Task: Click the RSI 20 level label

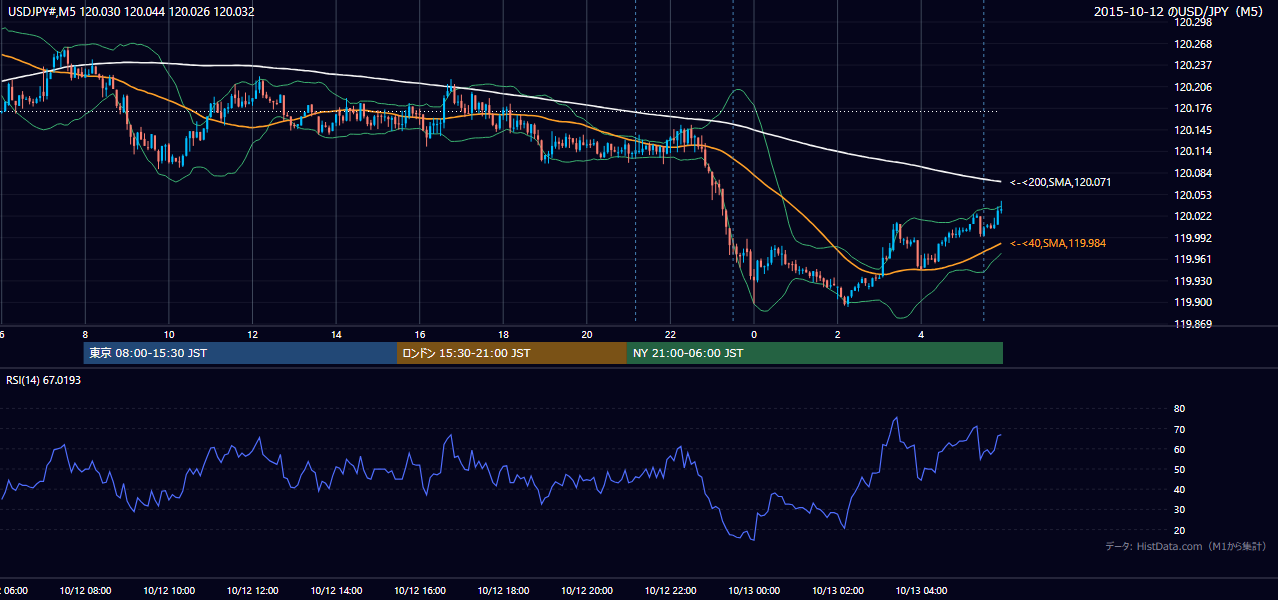Action: [x=1179, y=530]
